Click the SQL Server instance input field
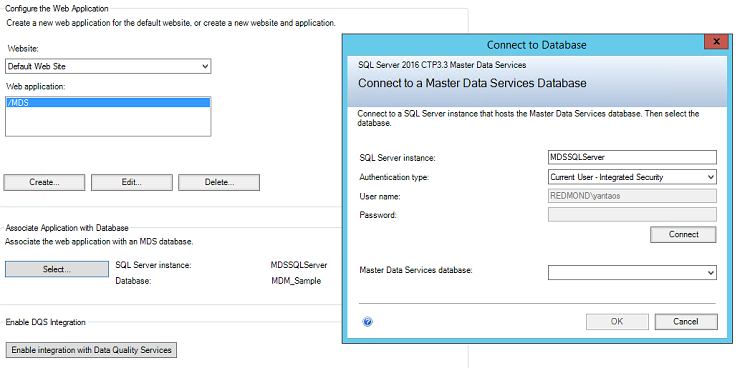Screen dimensions: 750x368 [x=632, y=157]
